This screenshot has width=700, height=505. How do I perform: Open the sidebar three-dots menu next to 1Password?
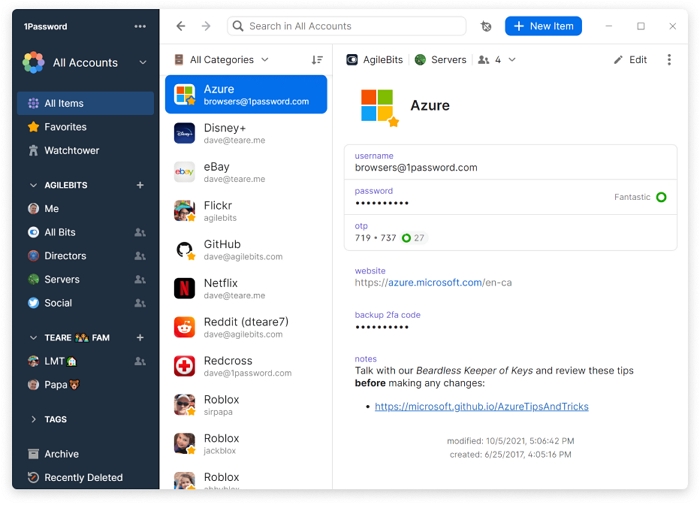(x=140, y=26)
